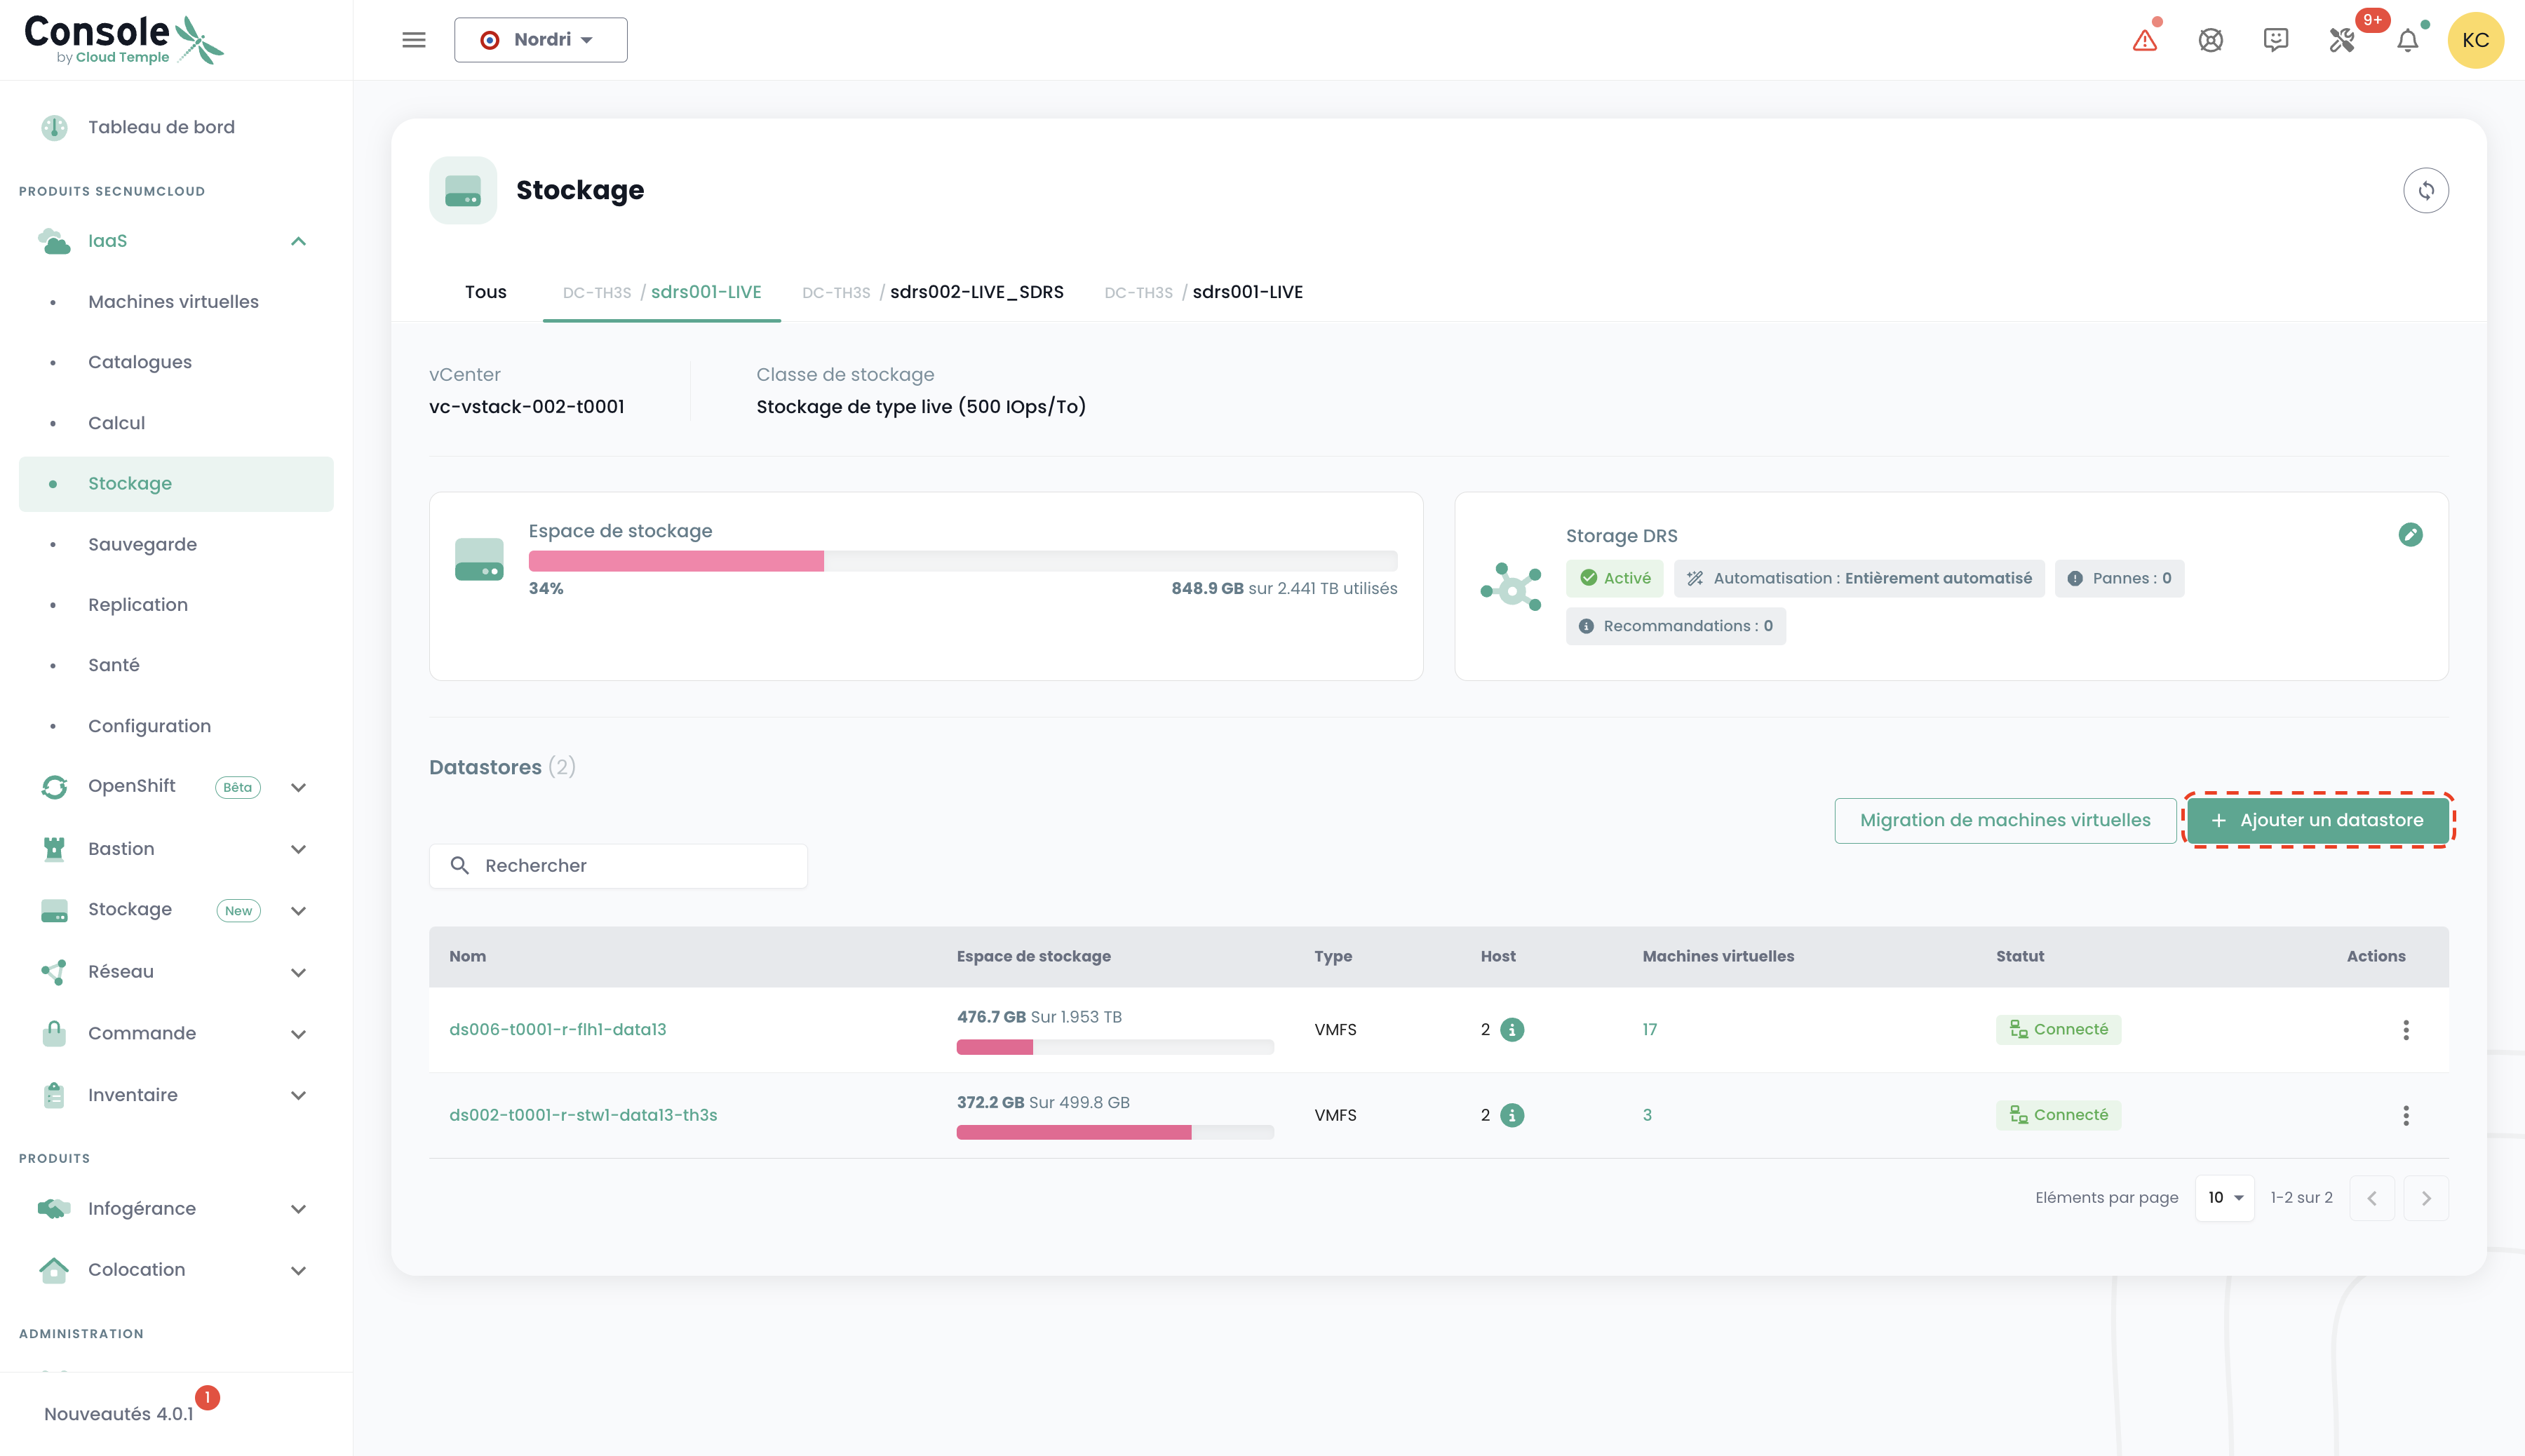Open the Nordri tenant dropdown
2525x1456 pixels.
tap(540, 40)
